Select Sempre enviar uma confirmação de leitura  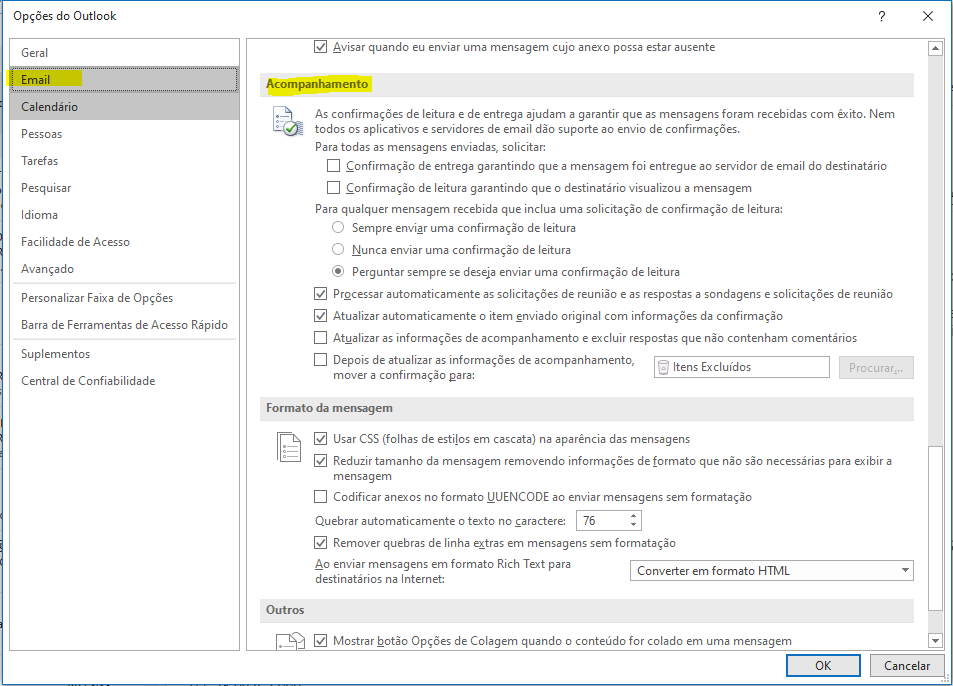pyautogui.click(x=338, y=228)
